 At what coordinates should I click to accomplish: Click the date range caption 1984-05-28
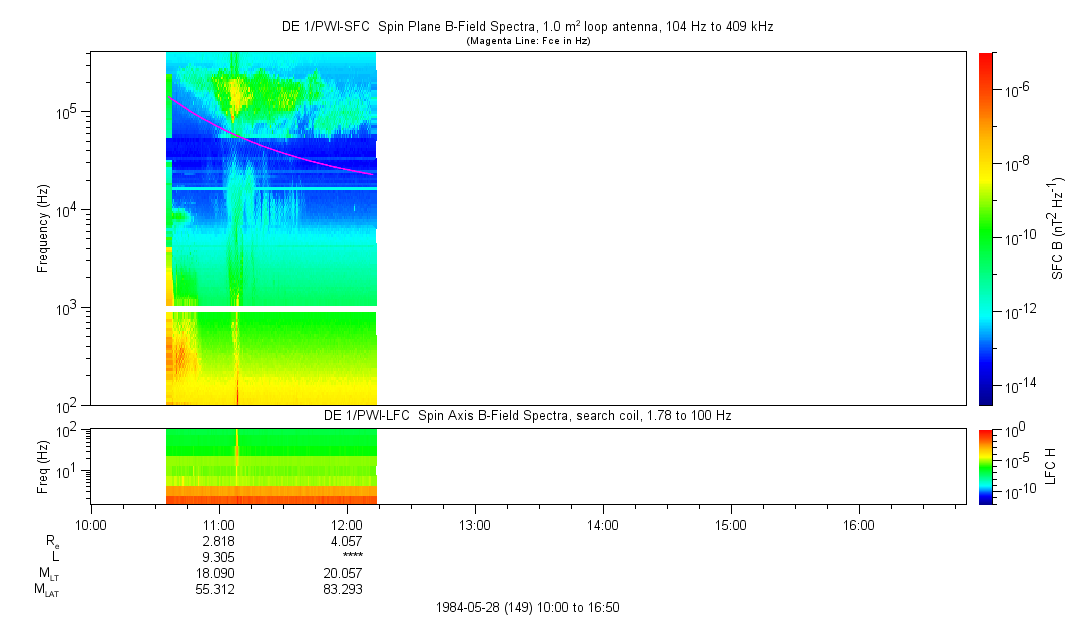tap(530, 607)
